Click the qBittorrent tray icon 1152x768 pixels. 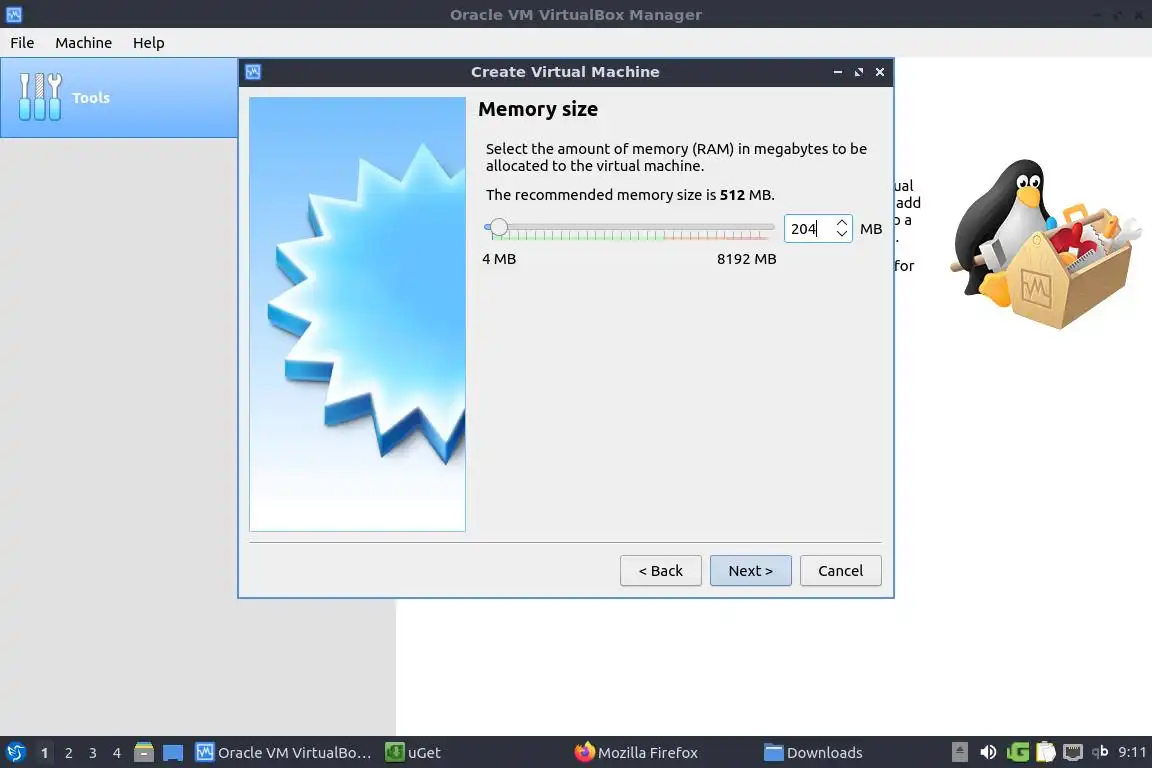(1100, 752)
